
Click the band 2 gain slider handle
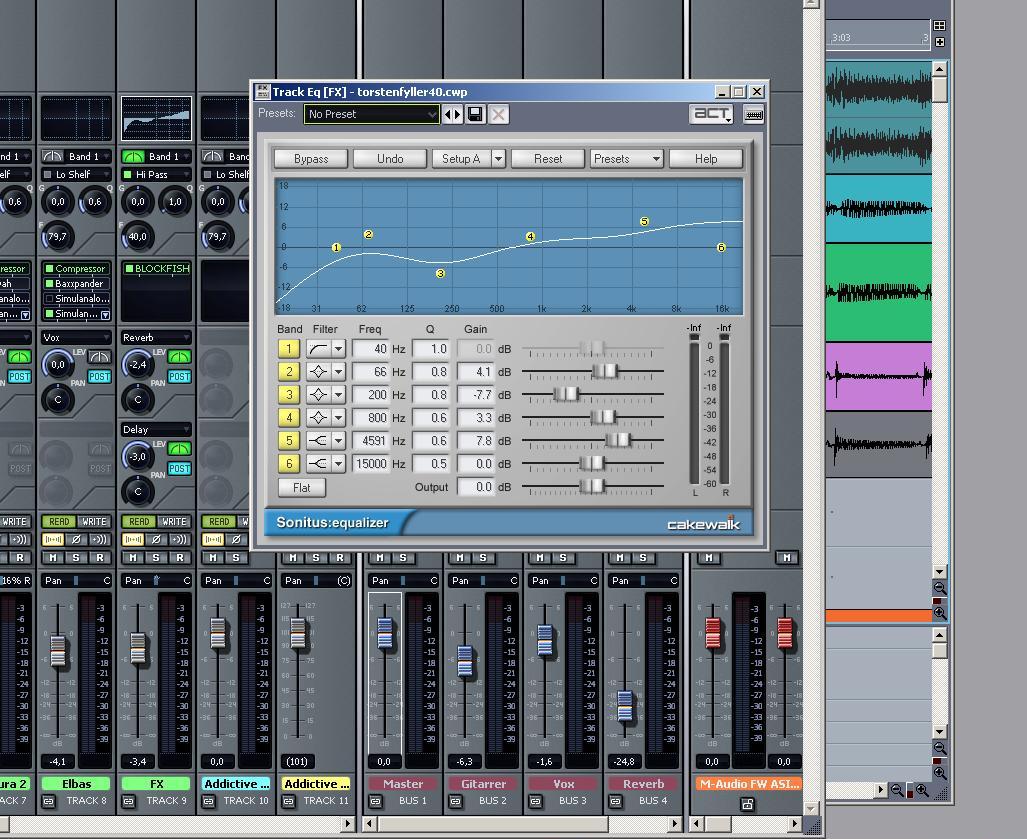(x=604, y=372)
